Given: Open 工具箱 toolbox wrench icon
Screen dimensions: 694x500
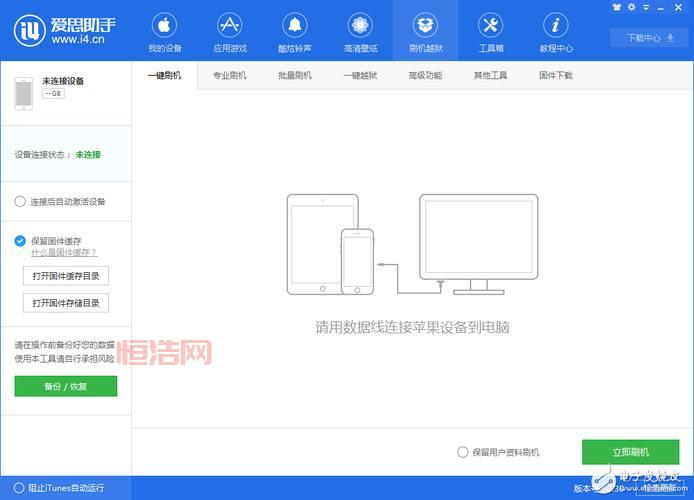Looking at the screenshot, I should pyautogui.click(x=490, y=25).
